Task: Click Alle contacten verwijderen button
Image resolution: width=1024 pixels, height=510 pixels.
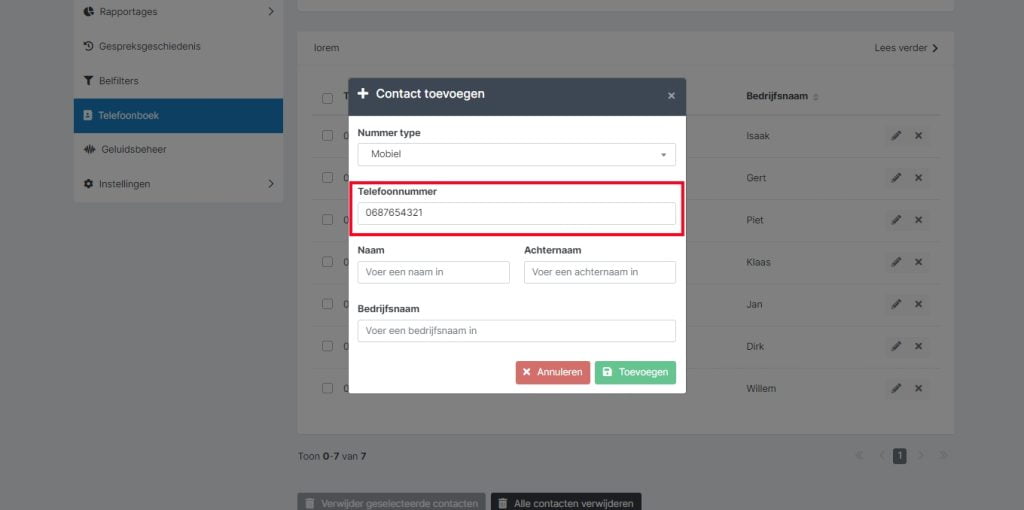Action: (566, 502)
